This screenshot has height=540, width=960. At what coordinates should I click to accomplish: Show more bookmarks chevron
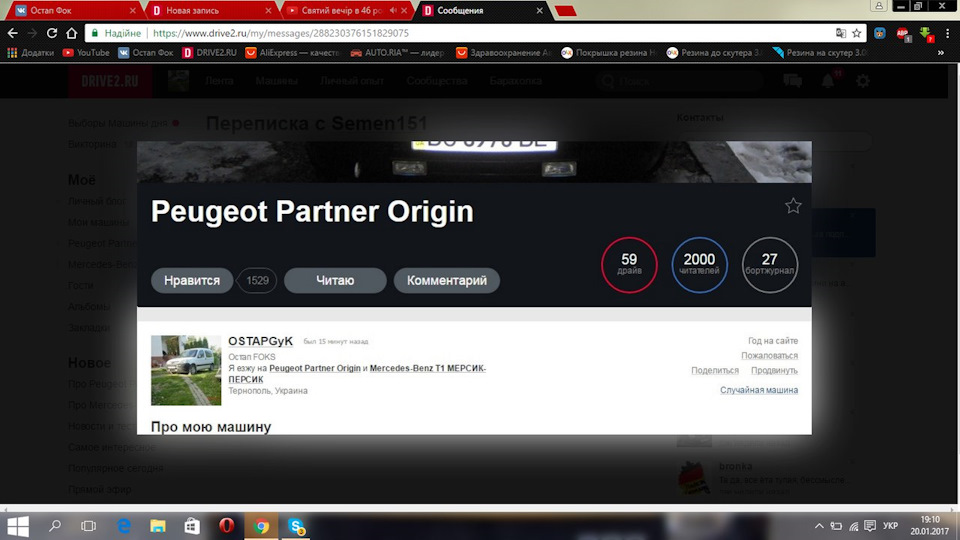tap(941, 53)
